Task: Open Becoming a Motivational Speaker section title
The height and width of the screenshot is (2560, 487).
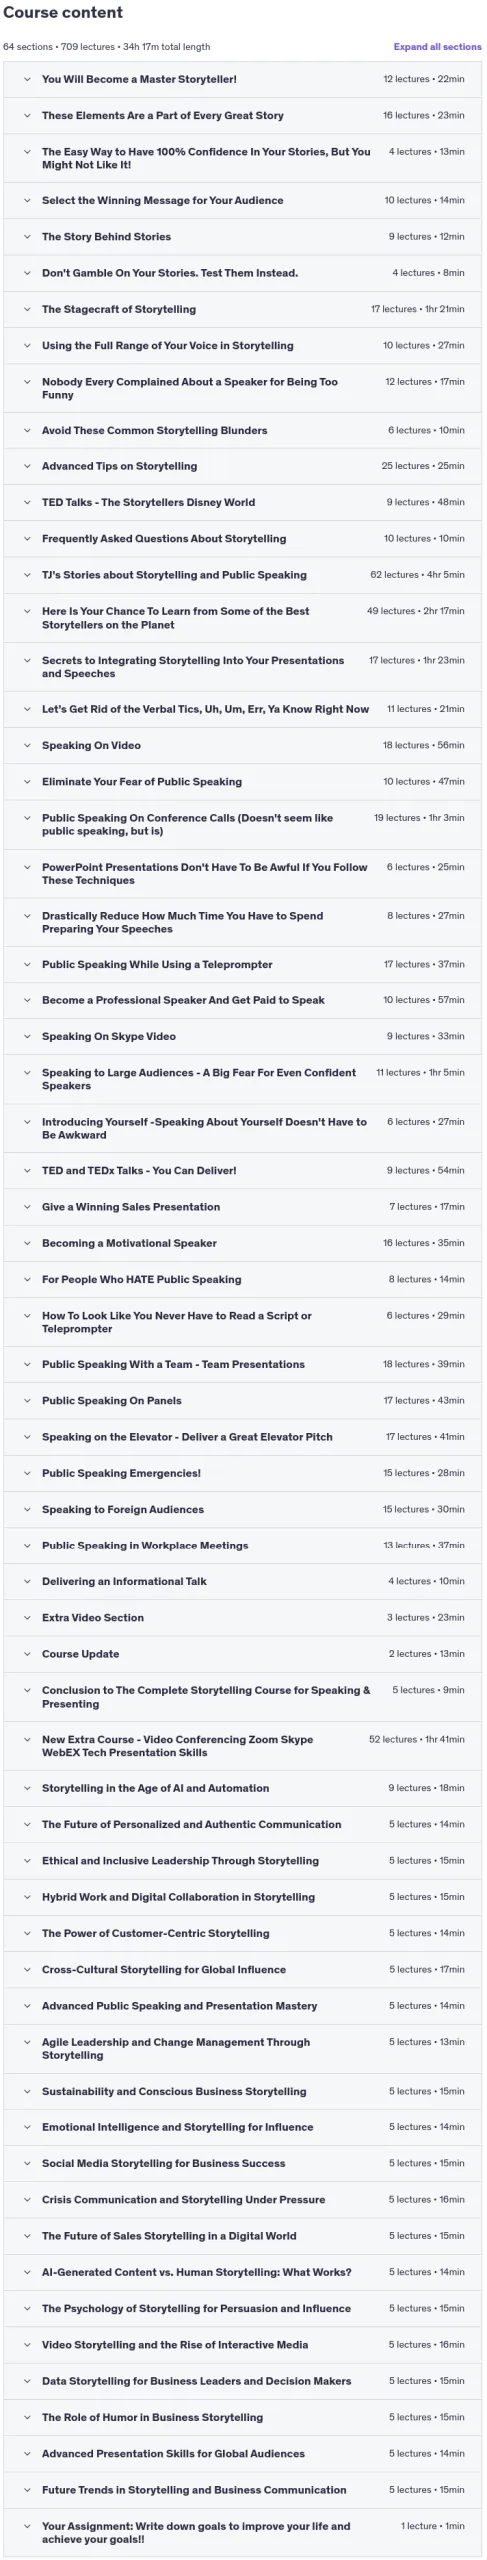Action: (x=129, y=1243)
